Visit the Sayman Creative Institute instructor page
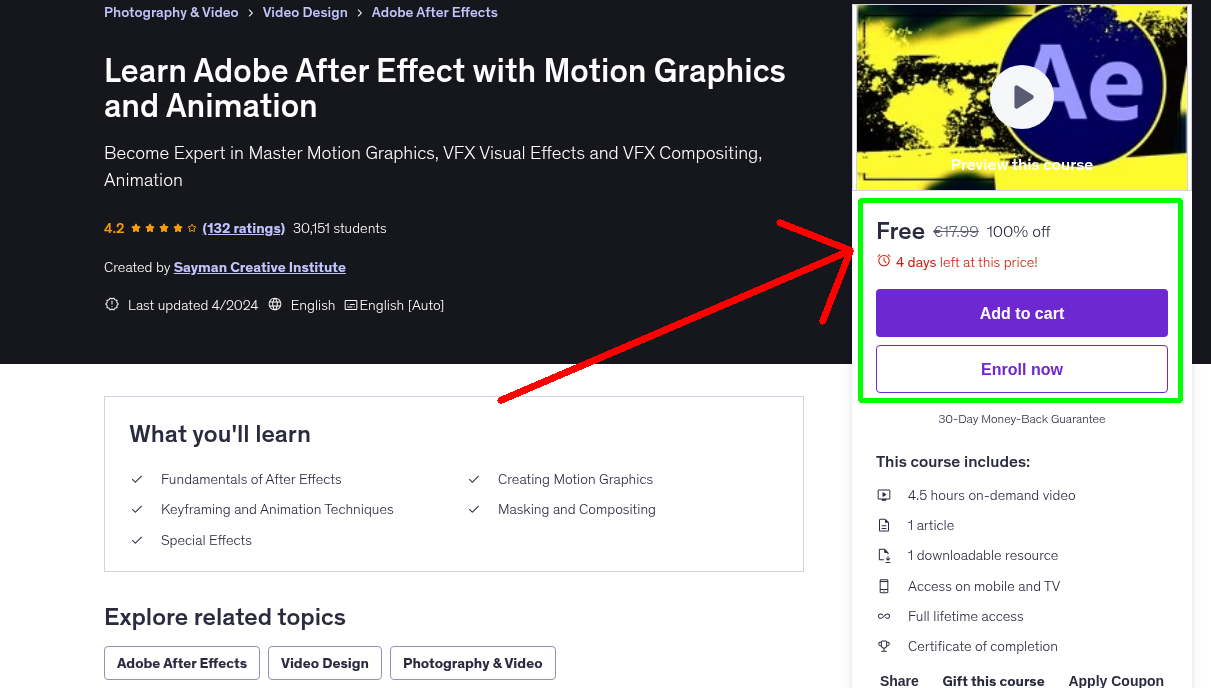The width and height of the screenshot is (1211, 688). coord(259,267)
